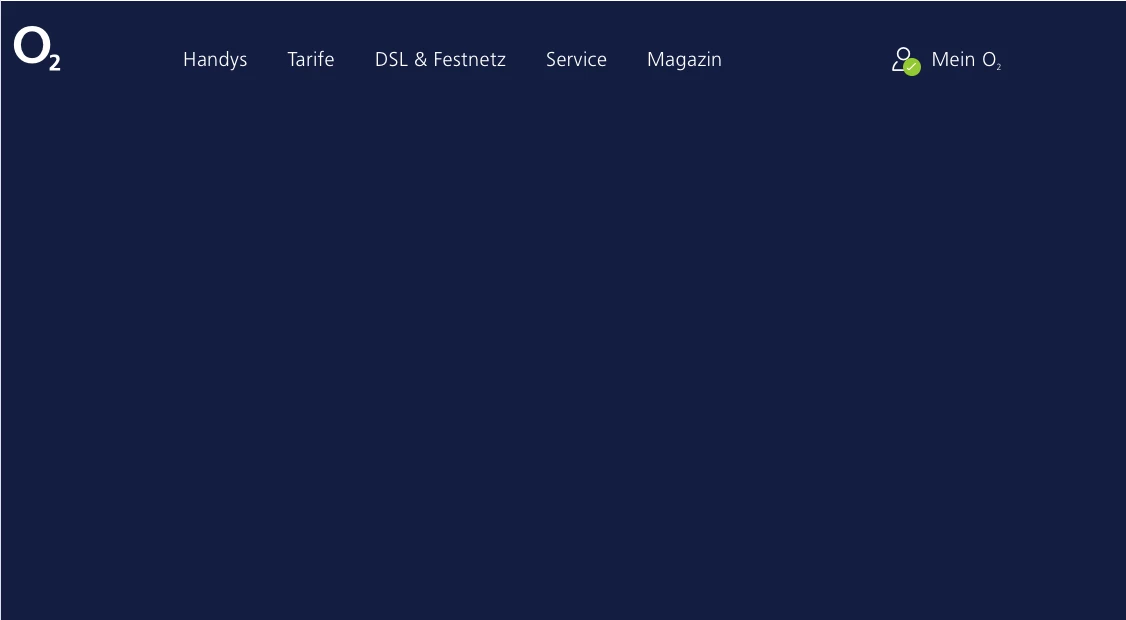Select the logged-in status check icon

[x=912, y=67]
